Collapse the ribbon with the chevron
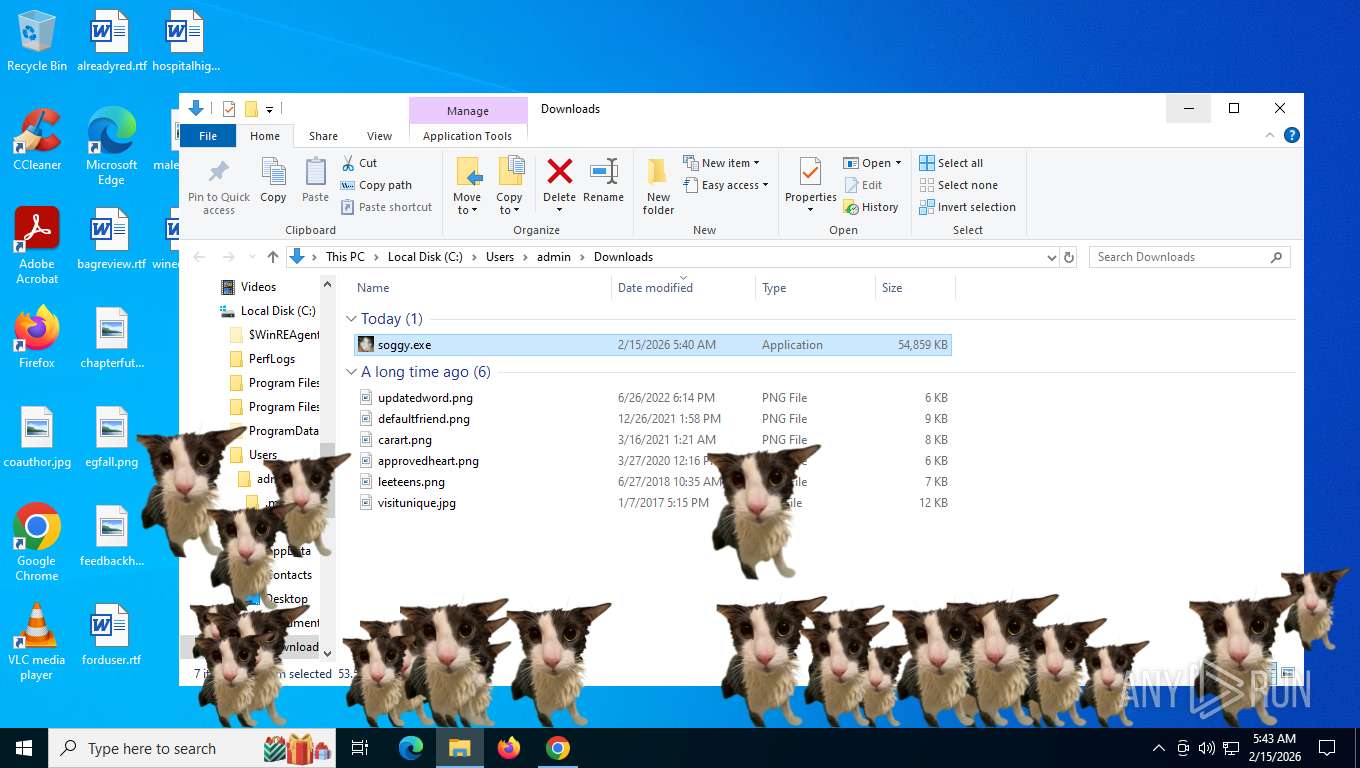 coord(1270,136)
